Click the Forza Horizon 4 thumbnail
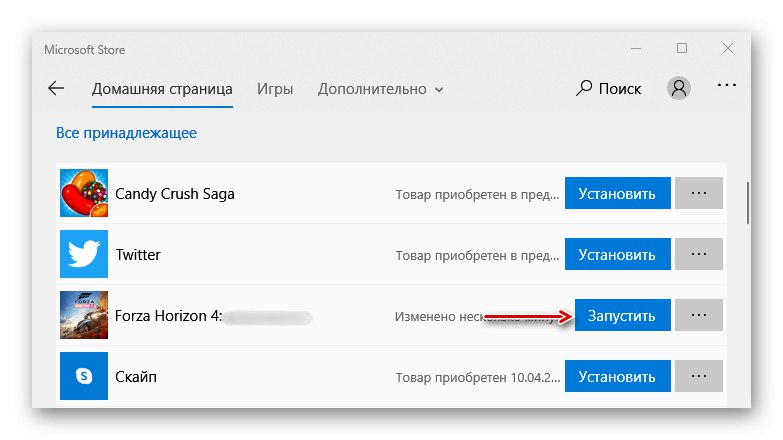 [84, 315]
